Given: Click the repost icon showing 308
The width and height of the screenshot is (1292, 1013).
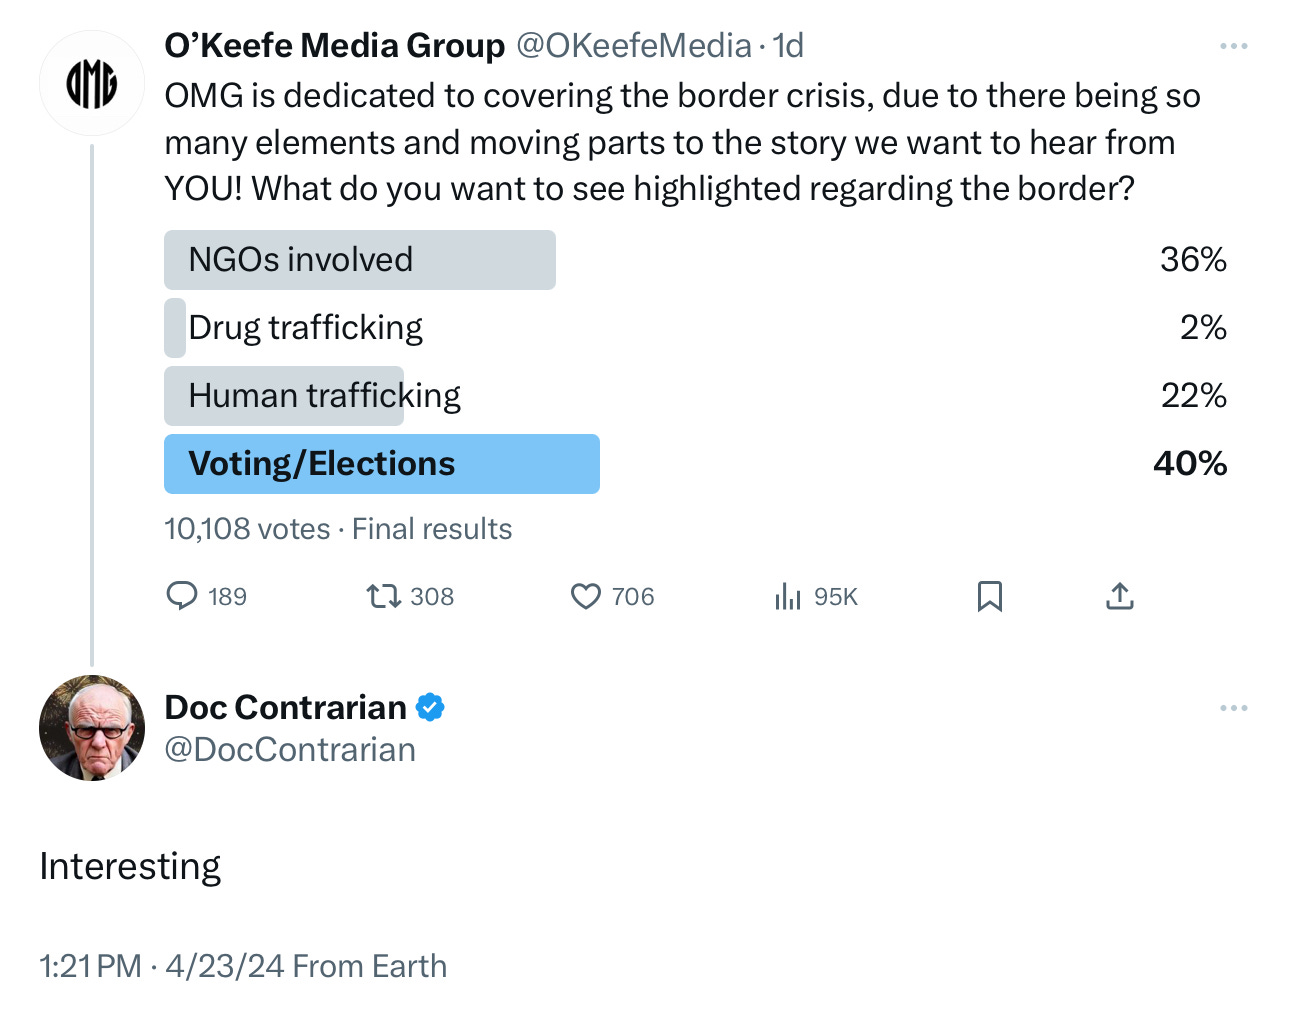Looking at the screenshot, I should (382, 596).
